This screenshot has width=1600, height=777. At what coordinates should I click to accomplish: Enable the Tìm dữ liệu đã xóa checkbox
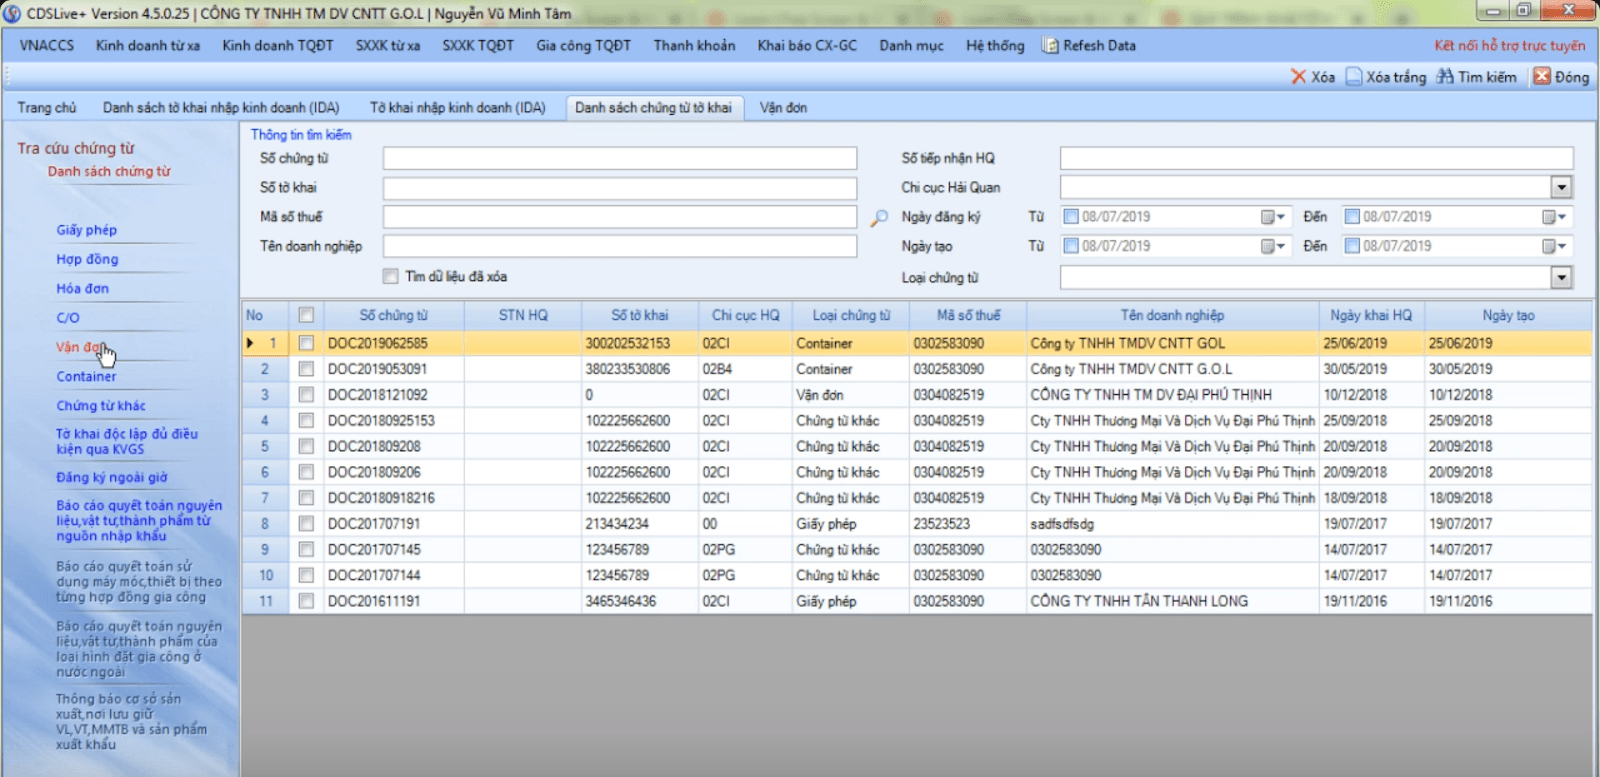pyautogui.click(x=391, y=276)
